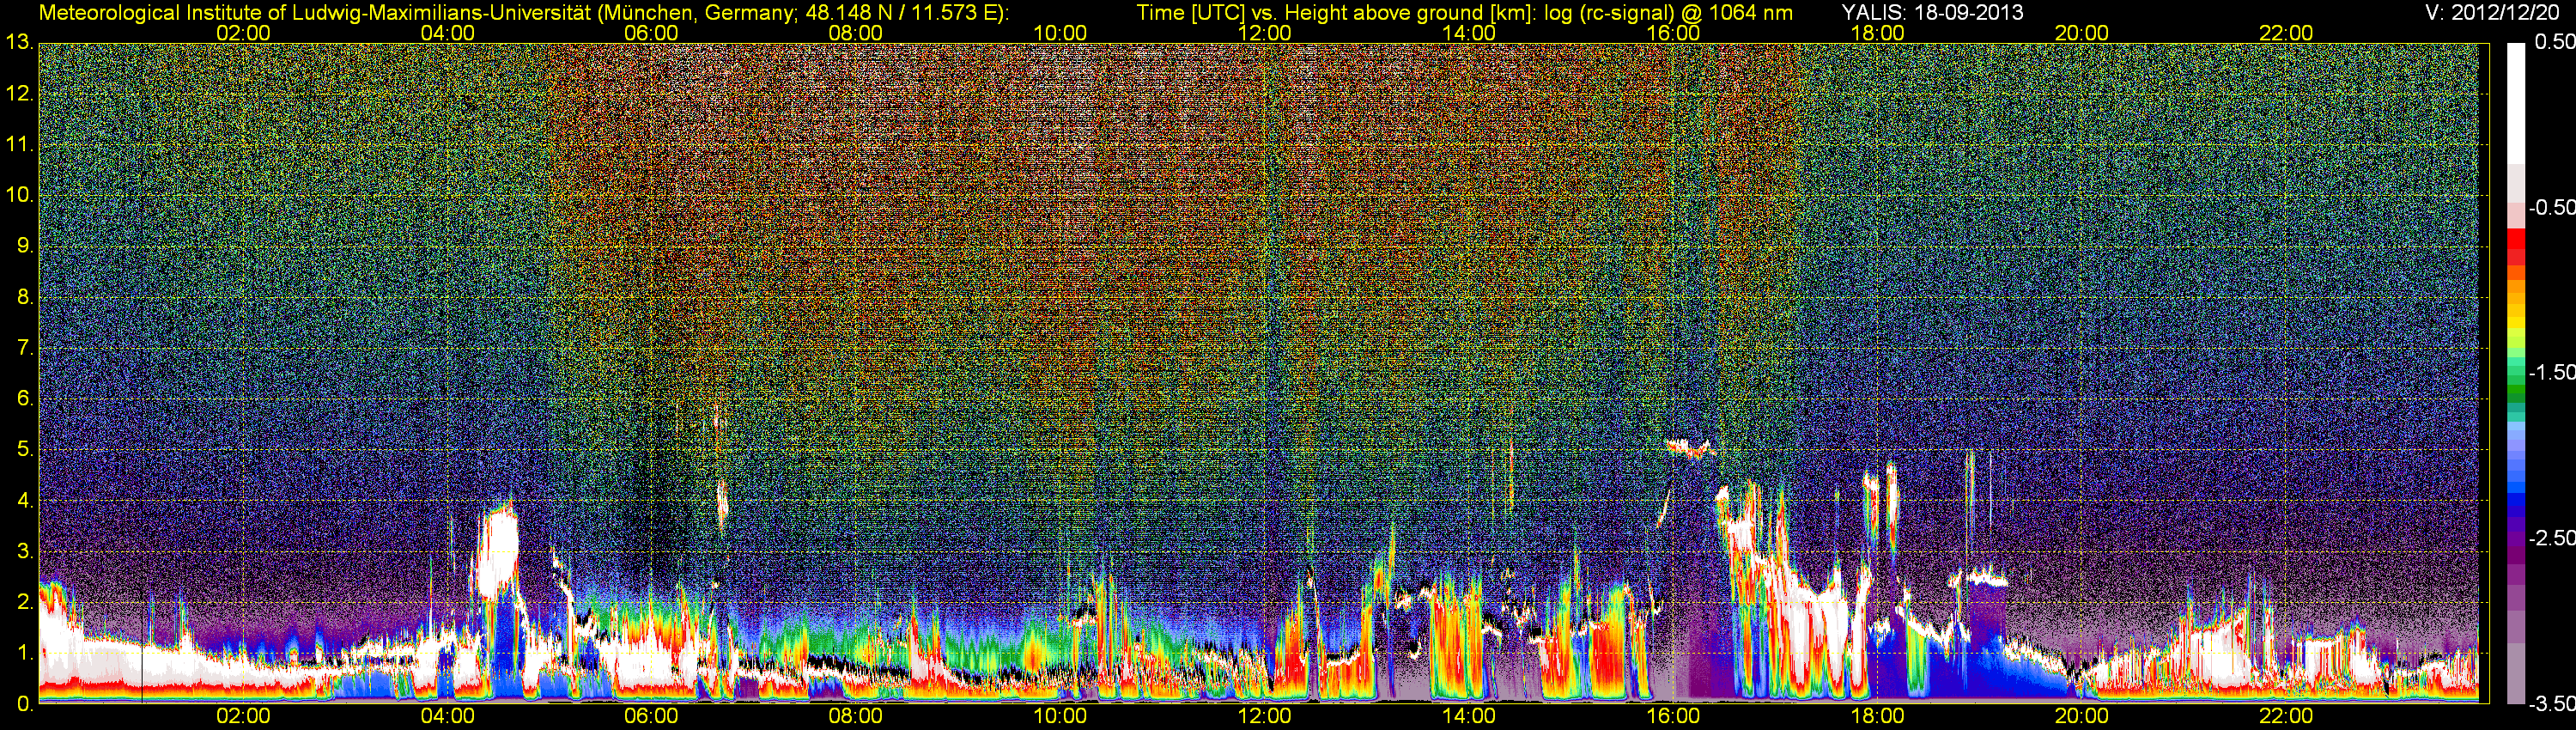Click the -2.50 value on the color scale
The width and height of the screenshot is (2576, 730).
point(2551,538)
